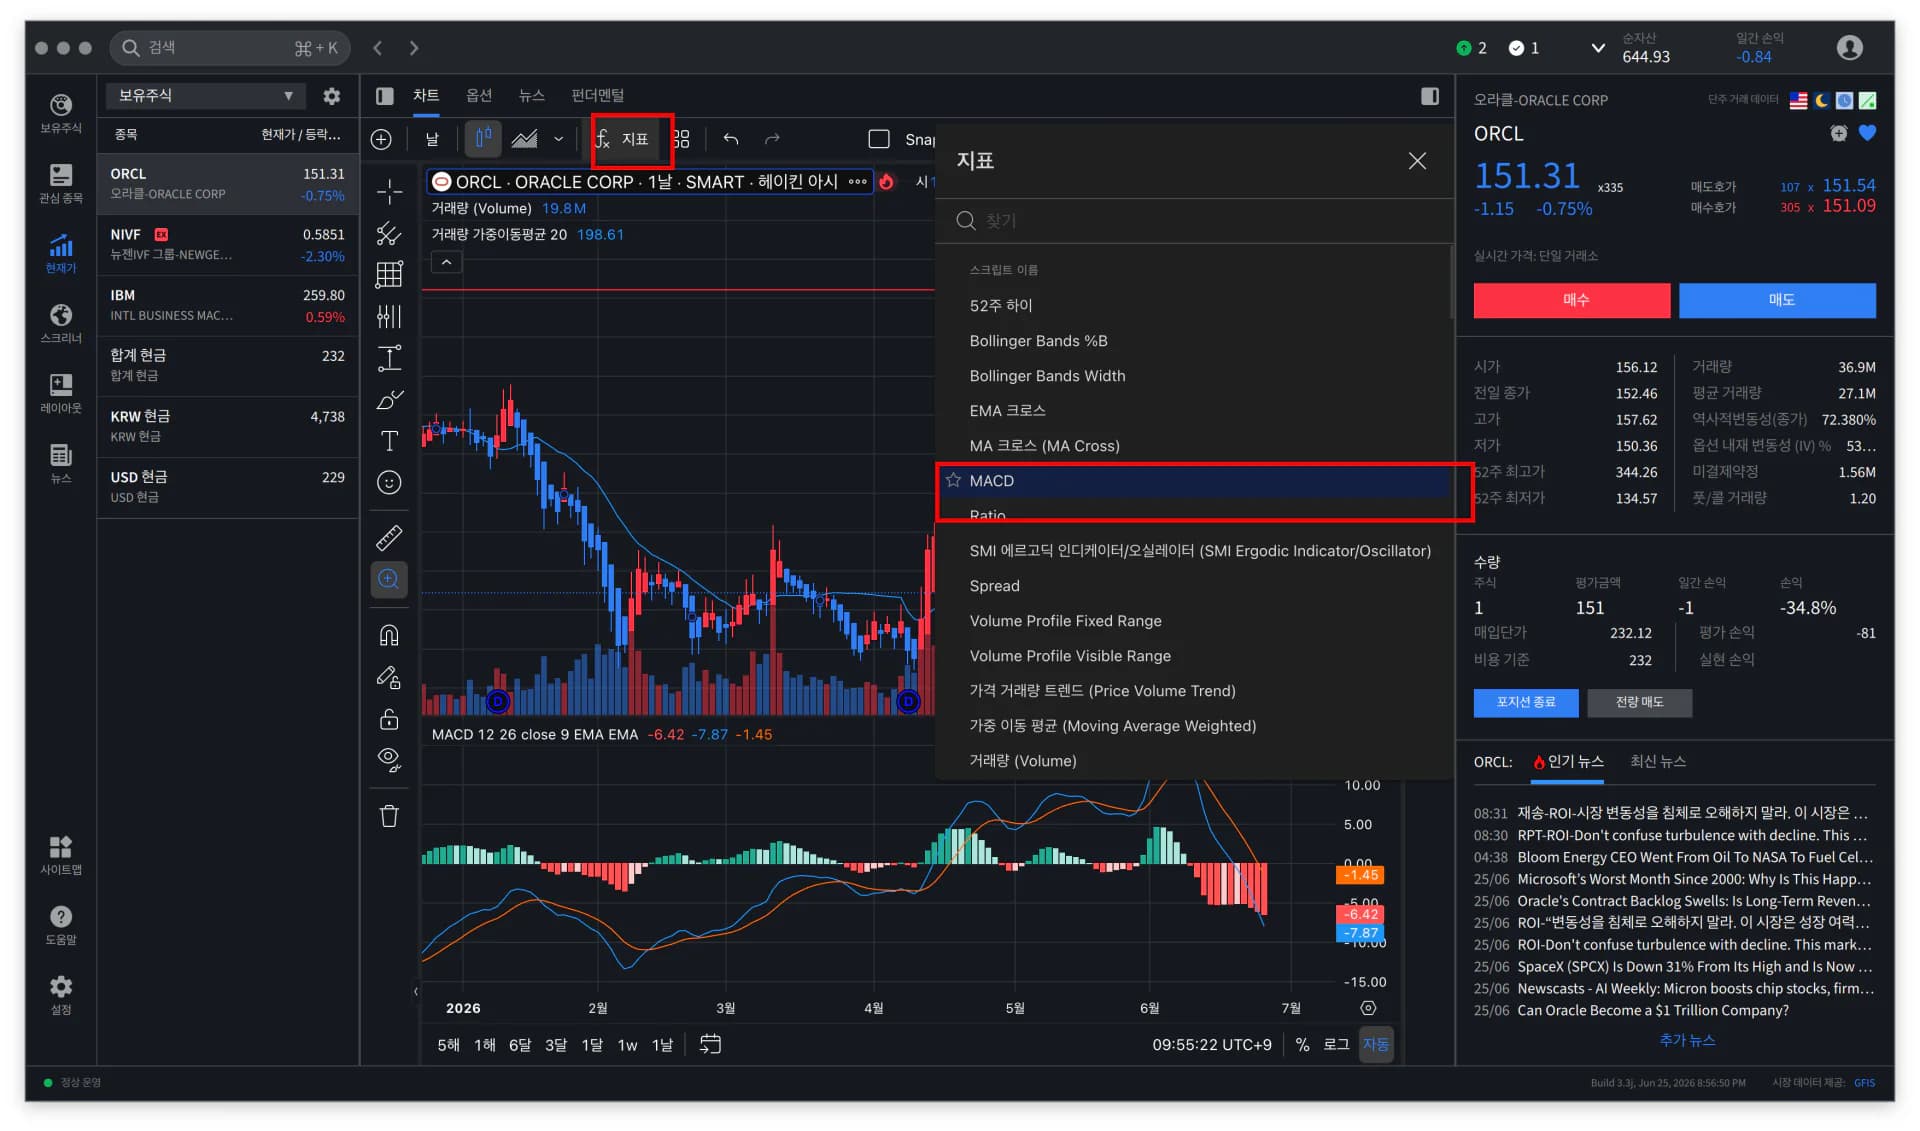This screenshot has width=1920, height=1131.
Task: Click the 전량 매도 button
Action: pos(1640,702)
